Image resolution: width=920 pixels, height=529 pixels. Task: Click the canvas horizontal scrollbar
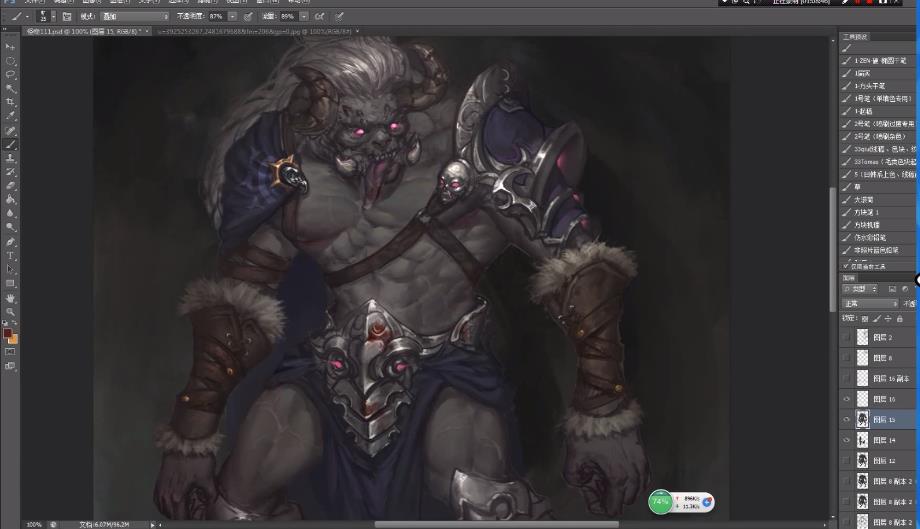point(496,524)
